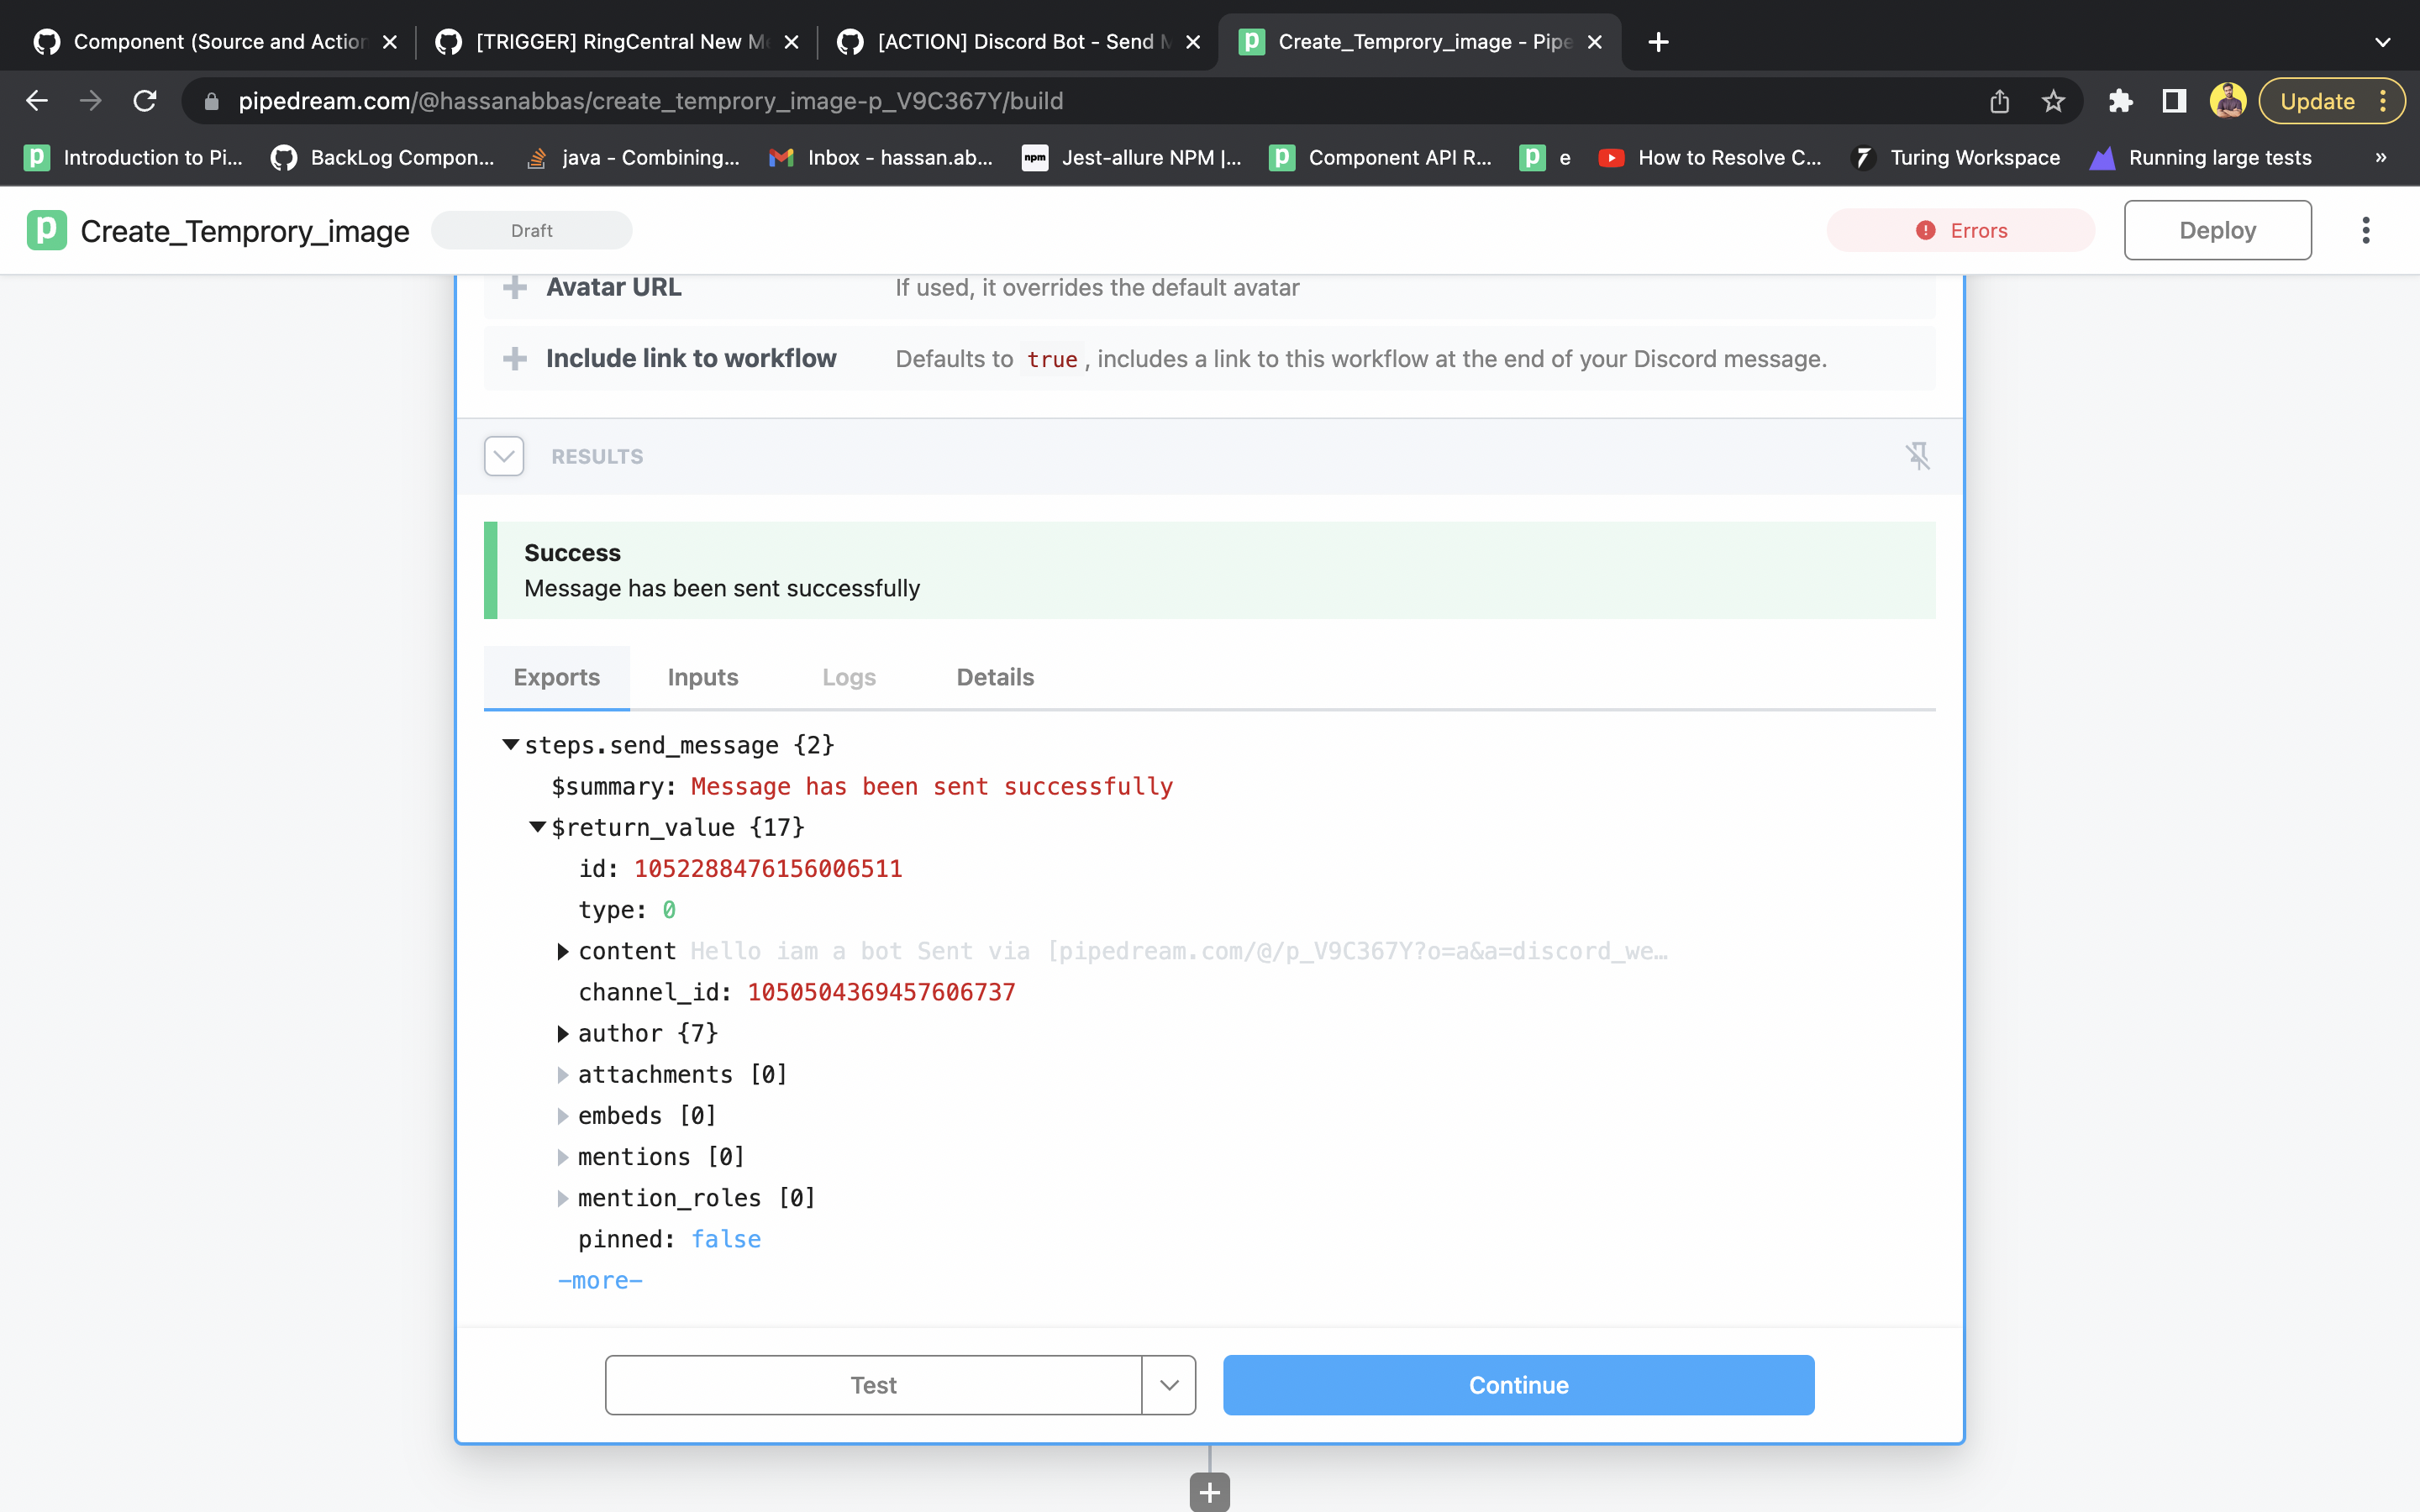Image resolution: width=2420 pixels, height=1512 pixels.
Task: Expand the attachments [0] node
Action: (x=563, y=1074)
